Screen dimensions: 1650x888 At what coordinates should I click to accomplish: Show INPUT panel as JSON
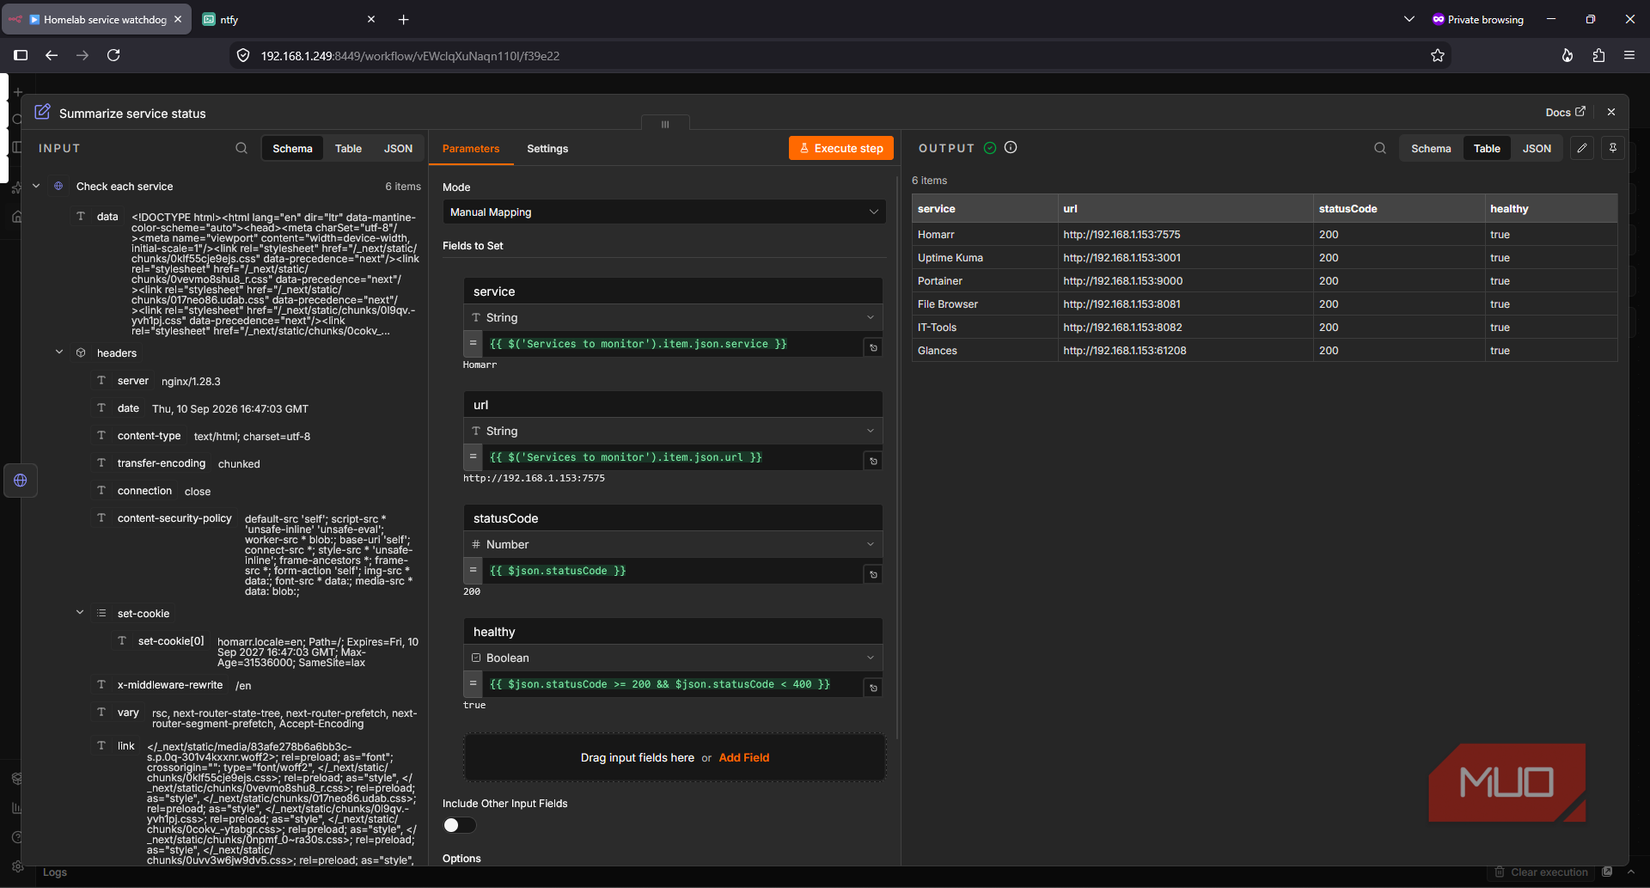pyautogui.click(x=398, y=148)
